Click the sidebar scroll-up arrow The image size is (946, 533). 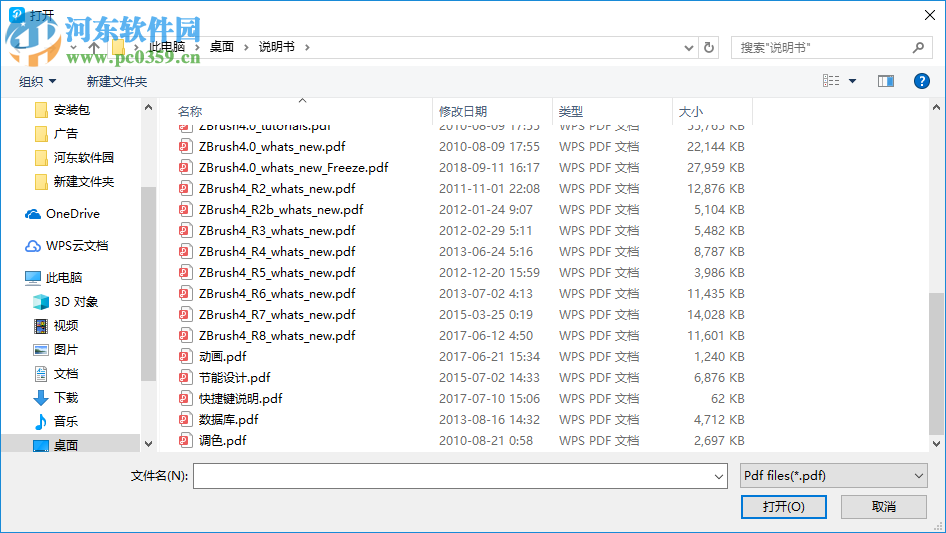(148, 108)
